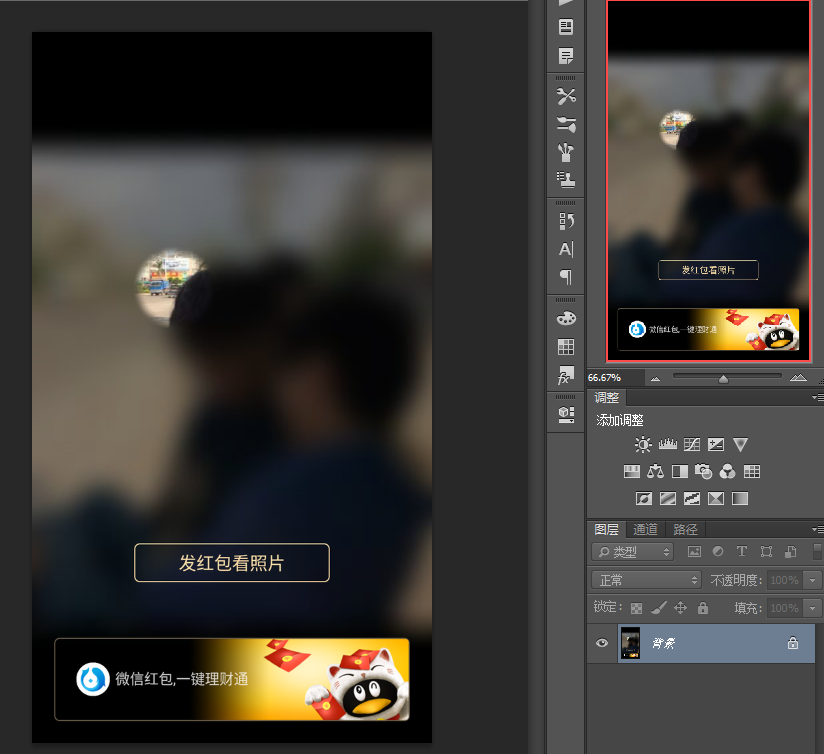The image size is (824, 754).
Task: Add a Levels adjustment
Action: pos(667,445)
